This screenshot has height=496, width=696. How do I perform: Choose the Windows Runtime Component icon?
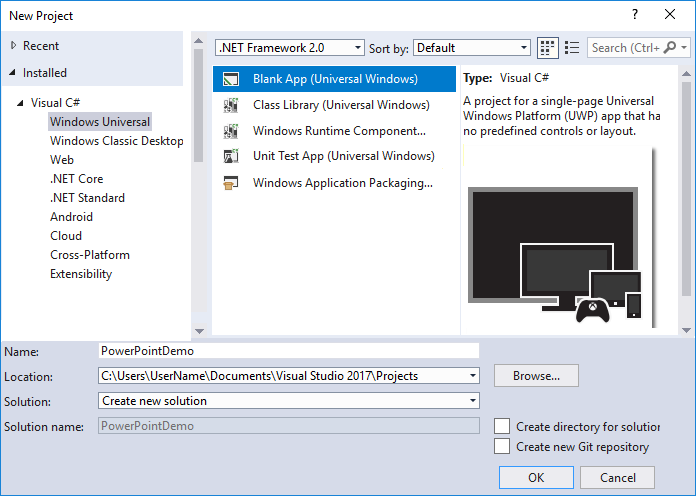click(x=231, y=131)
